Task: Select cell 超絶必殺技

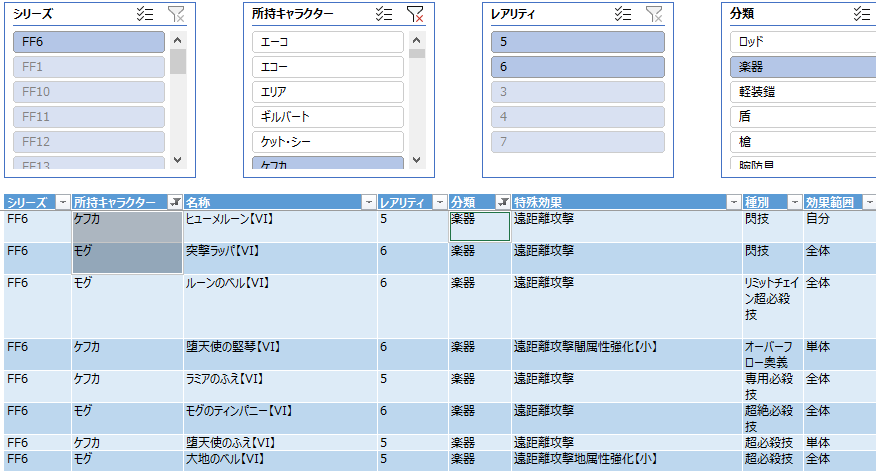Action: coord(773,418)
